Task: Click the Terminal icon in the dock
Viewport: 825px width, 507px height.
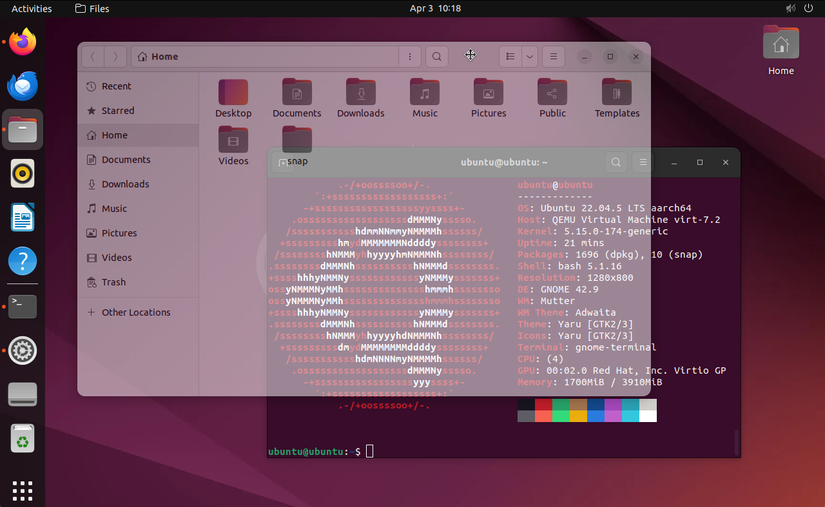Action: pyautogui.click(x=23, y=306)
